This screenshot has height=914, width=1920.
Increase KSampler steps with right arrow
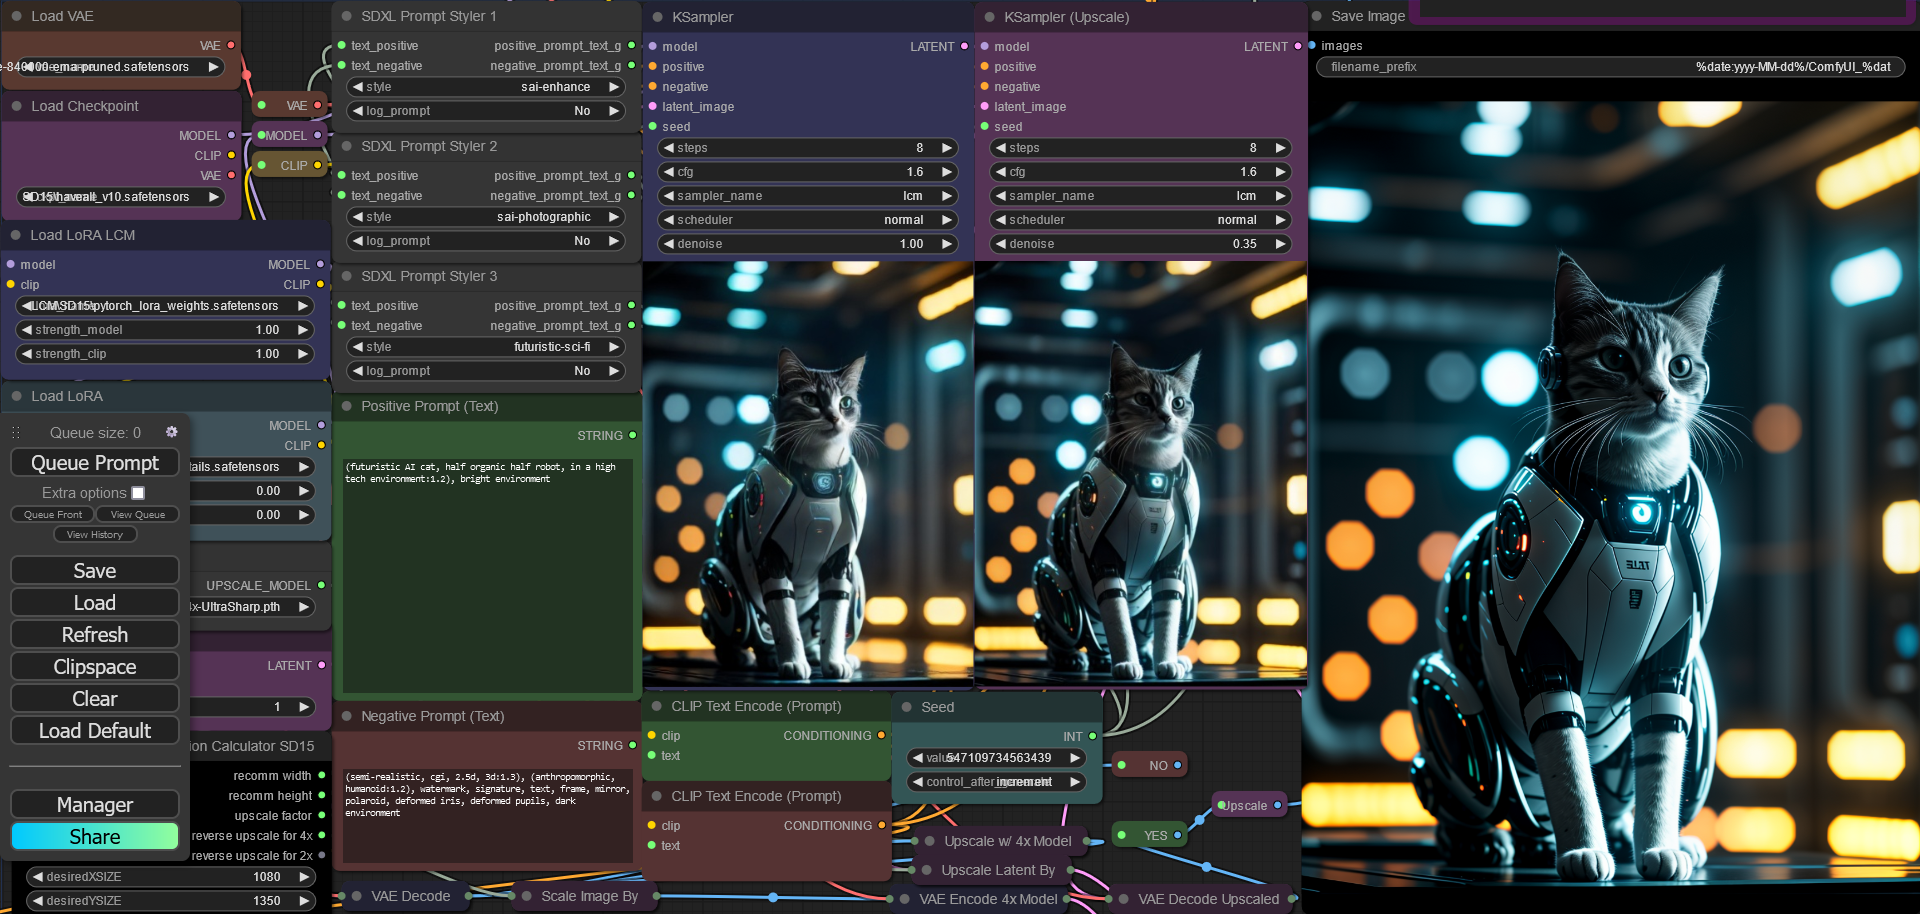tap(946, 148)
